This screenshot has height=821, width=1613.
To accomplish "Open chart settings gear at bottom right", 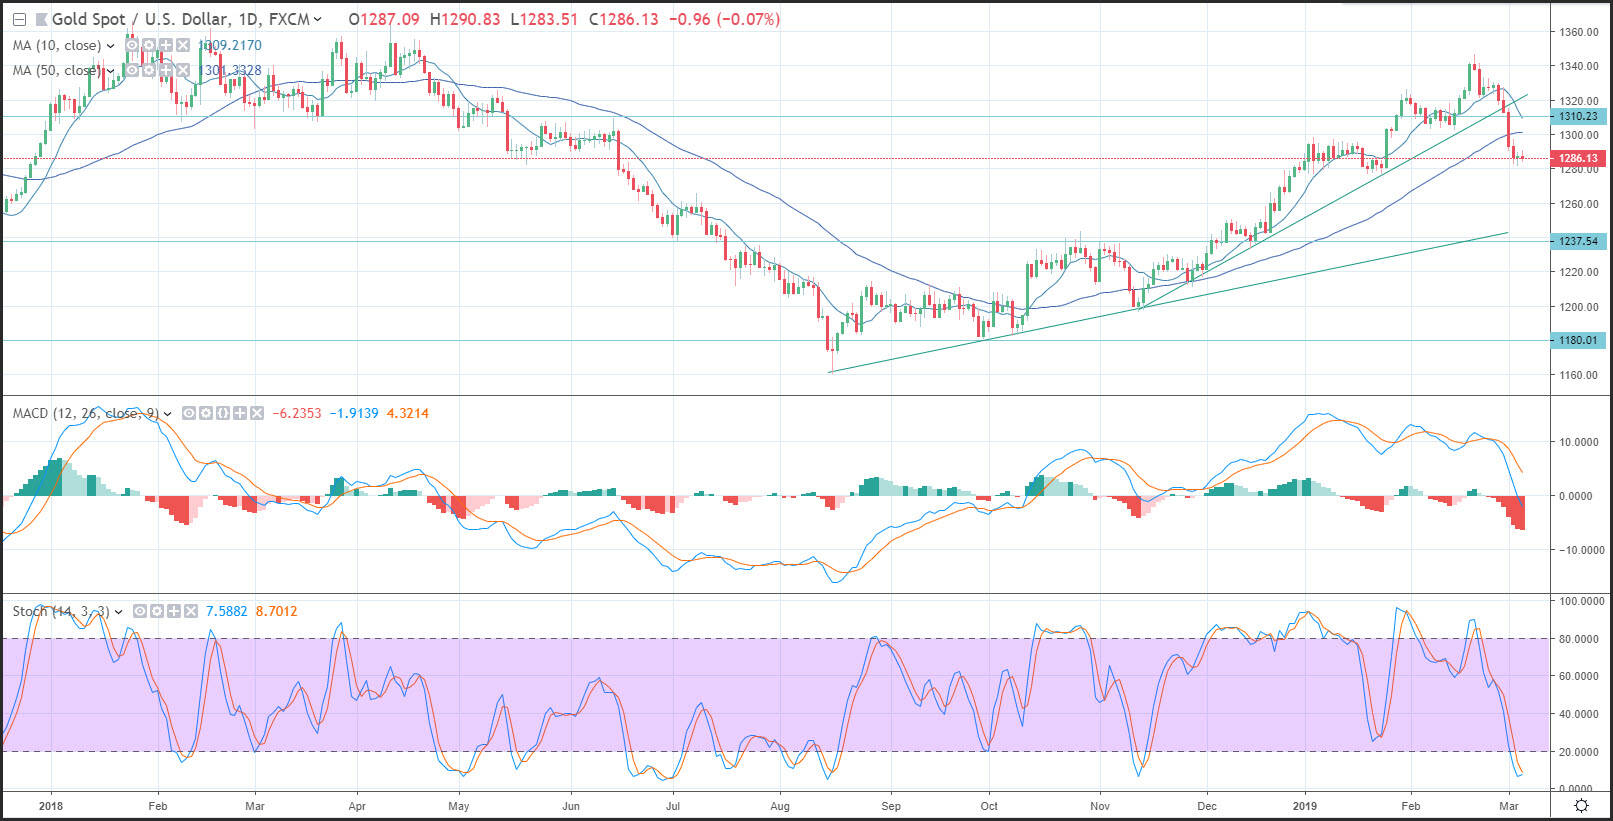I will tap(1581, 806).
